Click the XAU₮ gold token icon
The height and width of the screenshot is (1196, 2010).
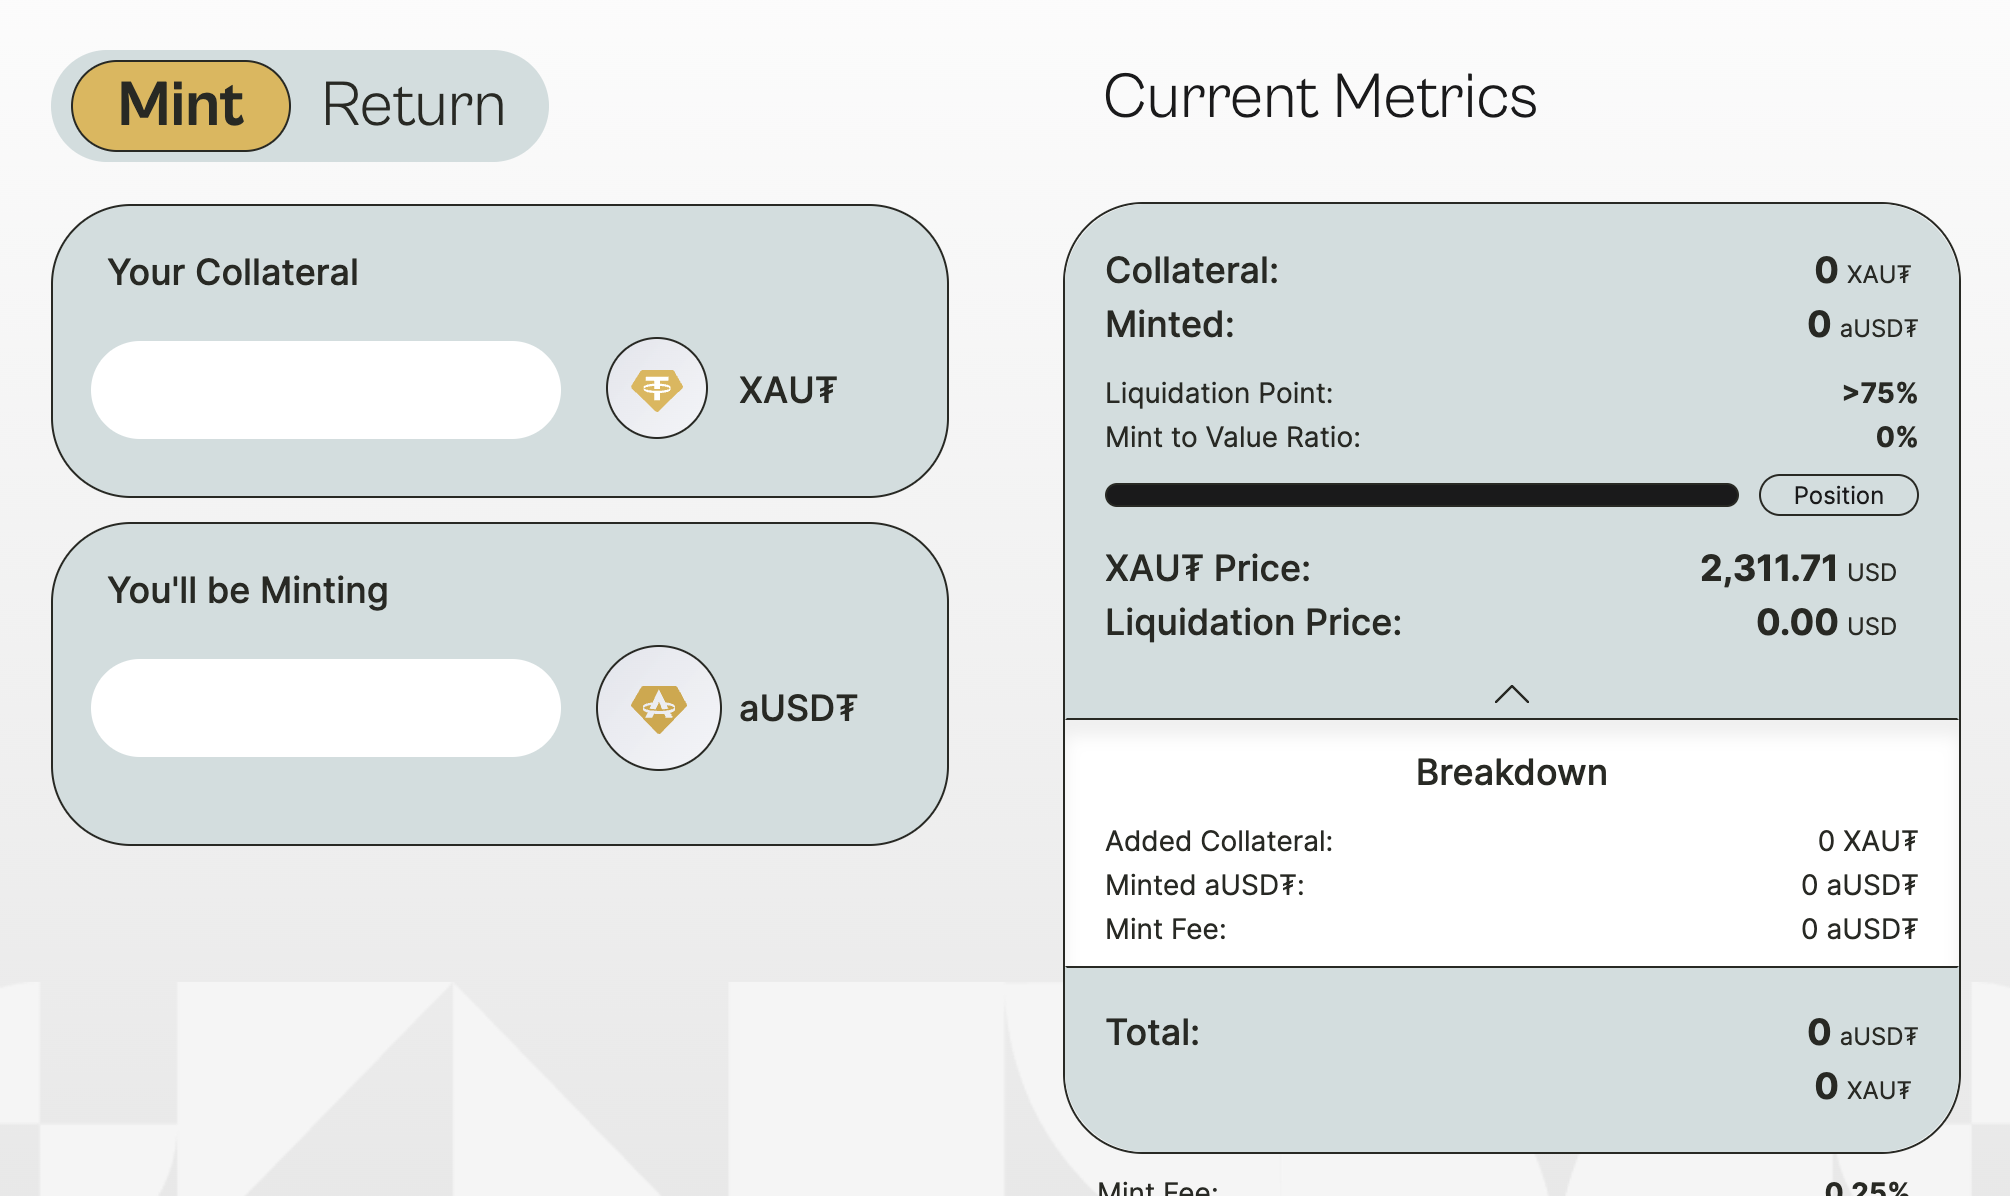657,388
